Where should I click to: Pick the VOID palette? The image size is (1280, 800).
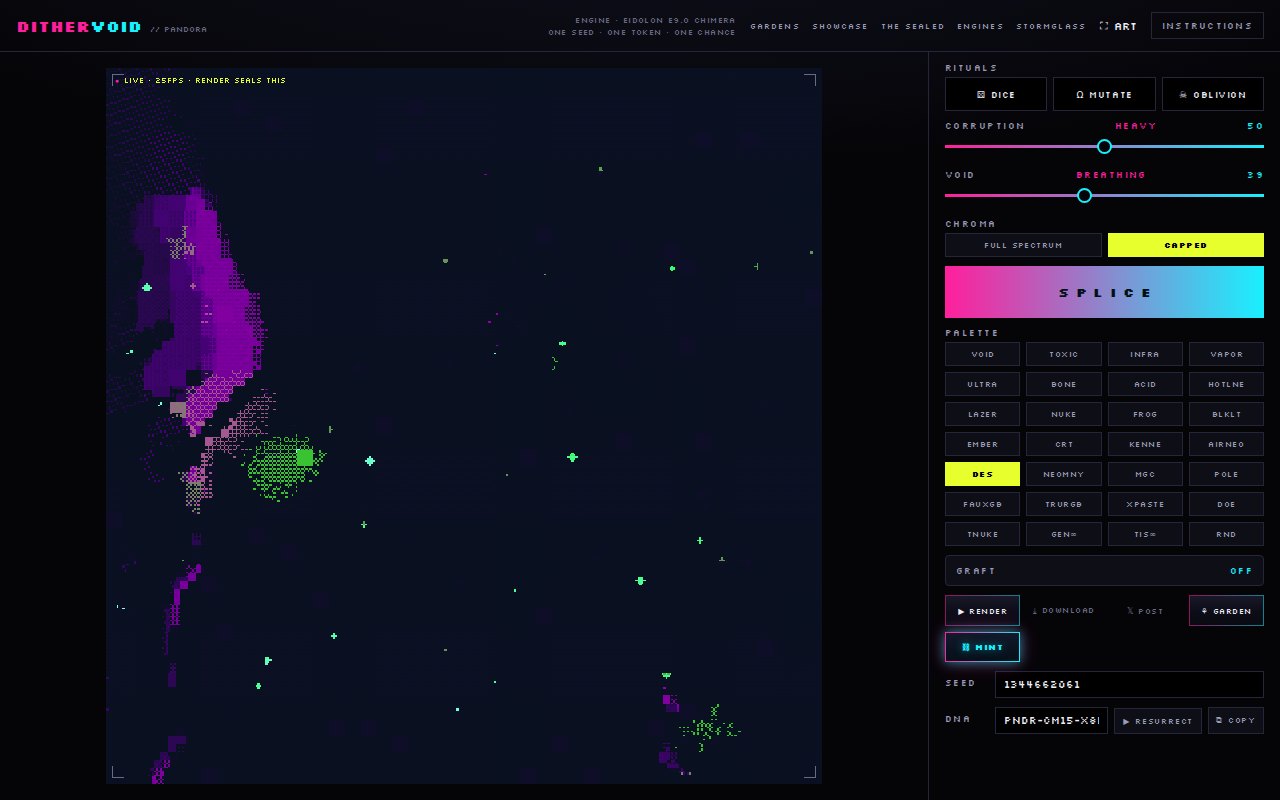point(982,354)
